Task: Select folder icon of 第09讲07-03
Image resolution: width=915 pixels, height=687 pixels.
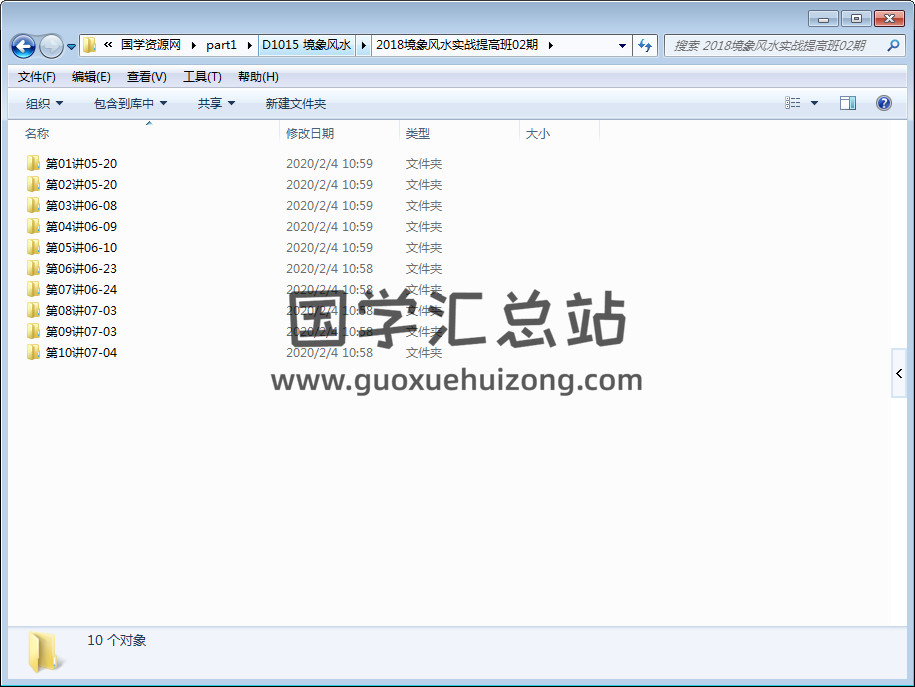Action: point(33,332)
